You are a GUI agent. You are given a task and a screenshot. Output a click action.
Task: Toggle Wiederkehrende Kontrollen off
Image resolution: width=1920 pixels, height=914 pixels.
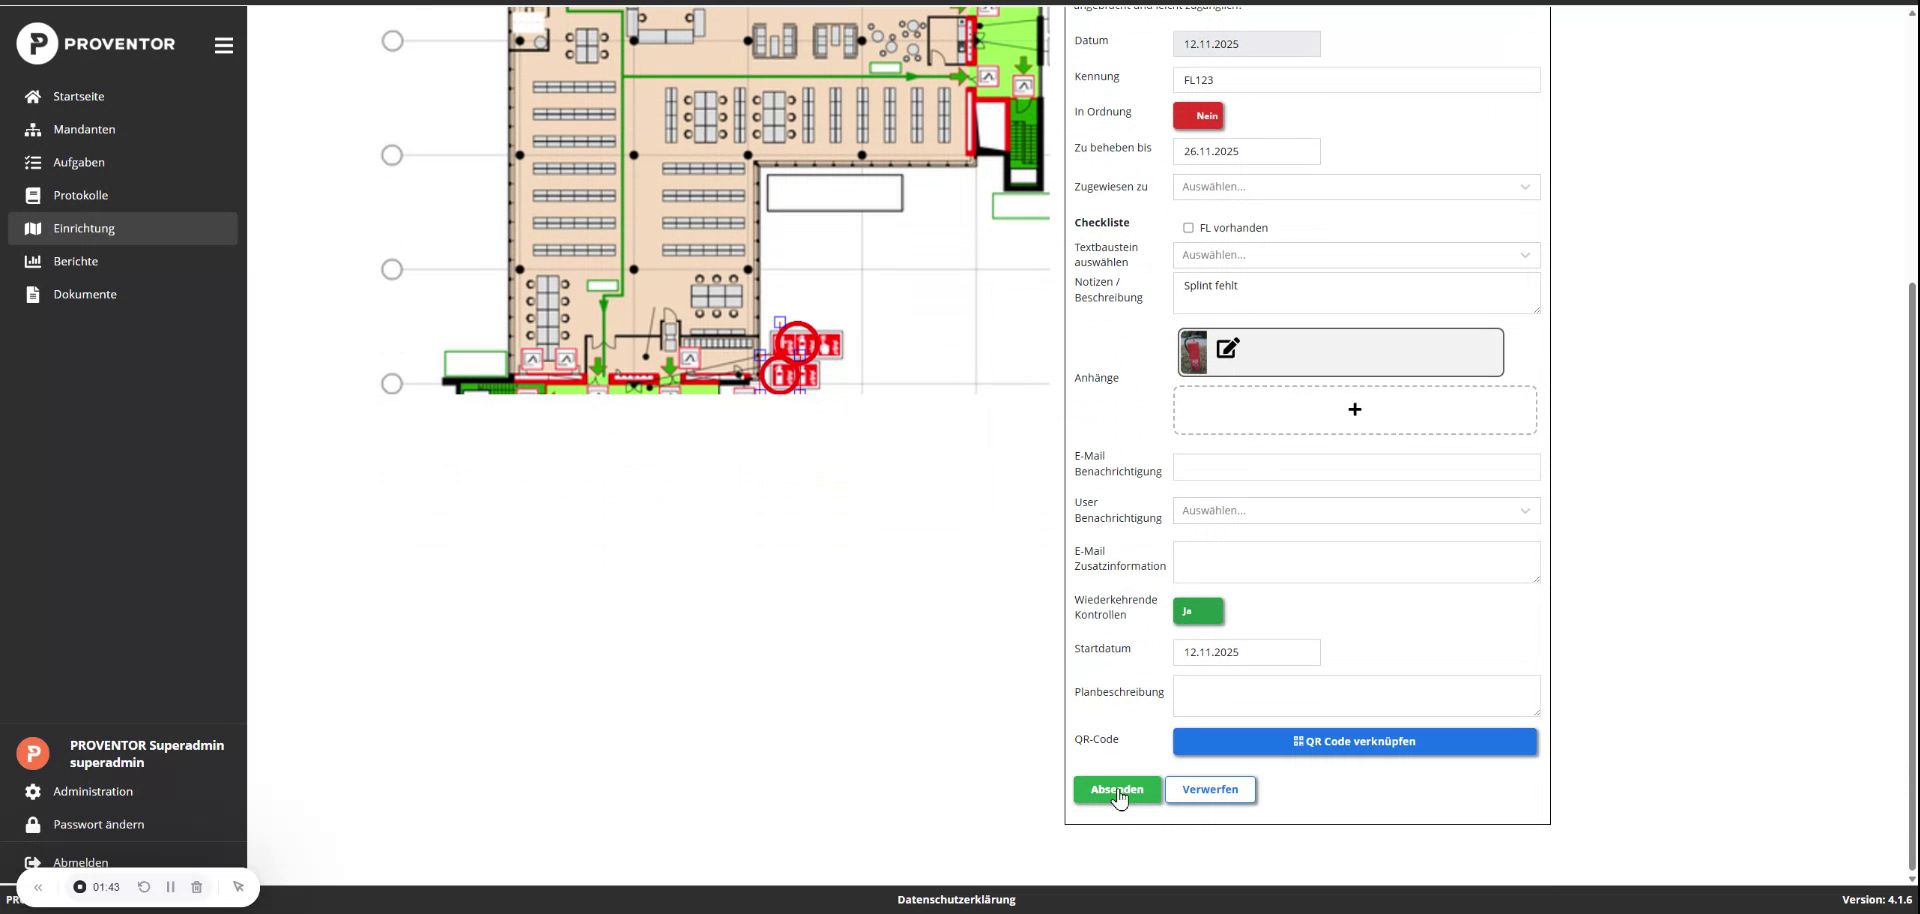coord(1197,611)
